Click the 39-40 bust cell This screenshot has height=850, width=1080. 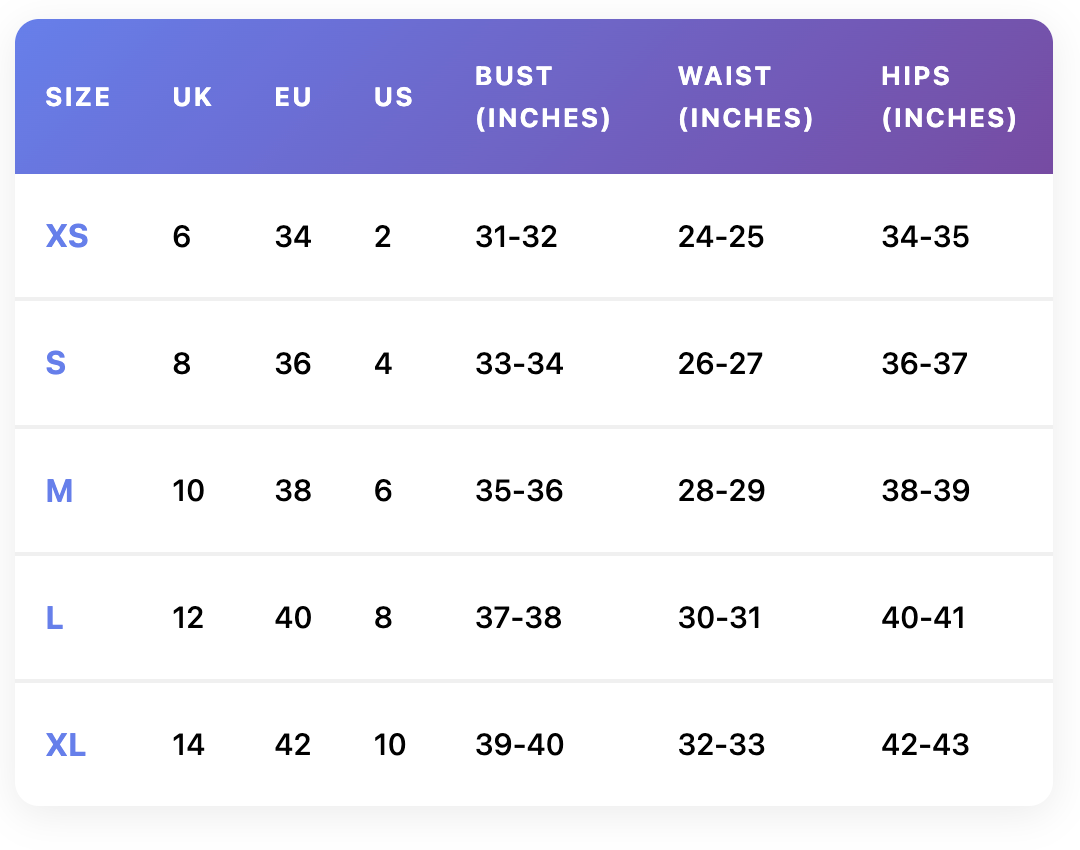519,745
